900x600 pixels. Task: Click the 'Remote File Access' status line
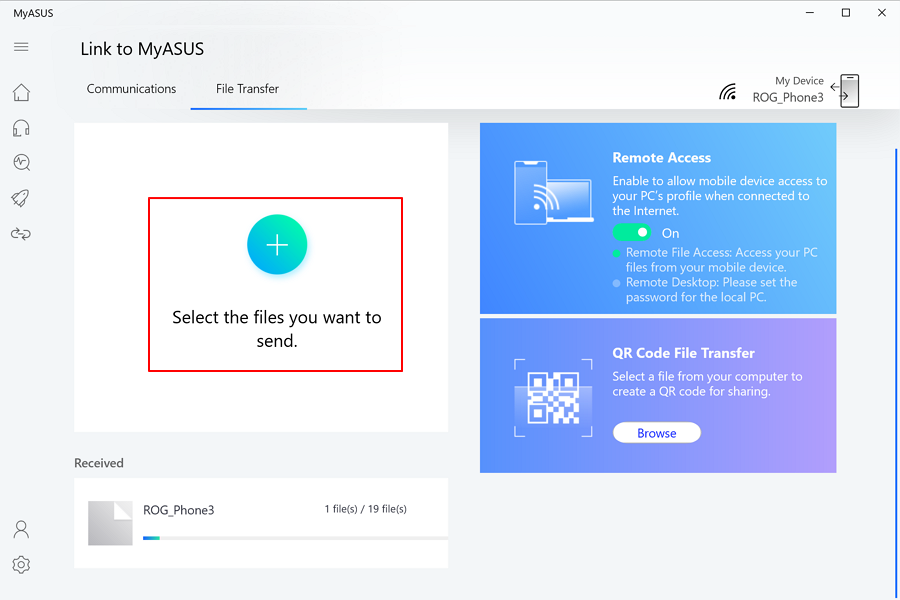[721, 260]
